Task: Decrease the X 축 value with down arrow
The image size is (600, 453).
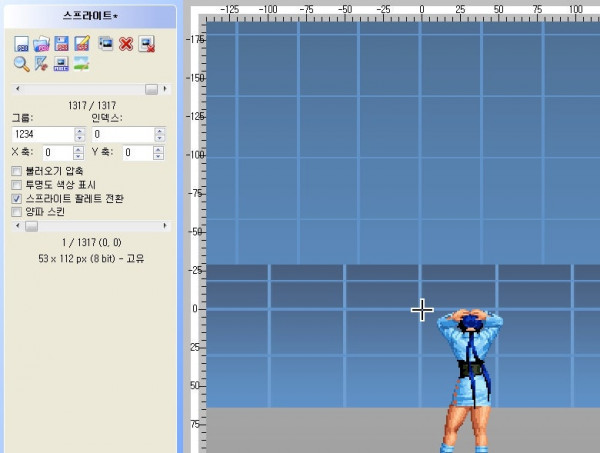Action: tap(78, 156)
